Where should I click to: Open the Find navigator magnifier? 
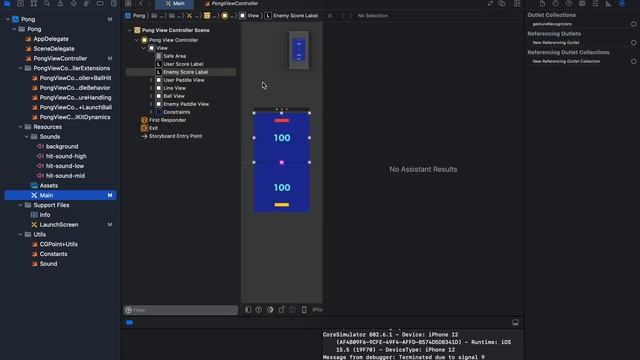[47, 4]
